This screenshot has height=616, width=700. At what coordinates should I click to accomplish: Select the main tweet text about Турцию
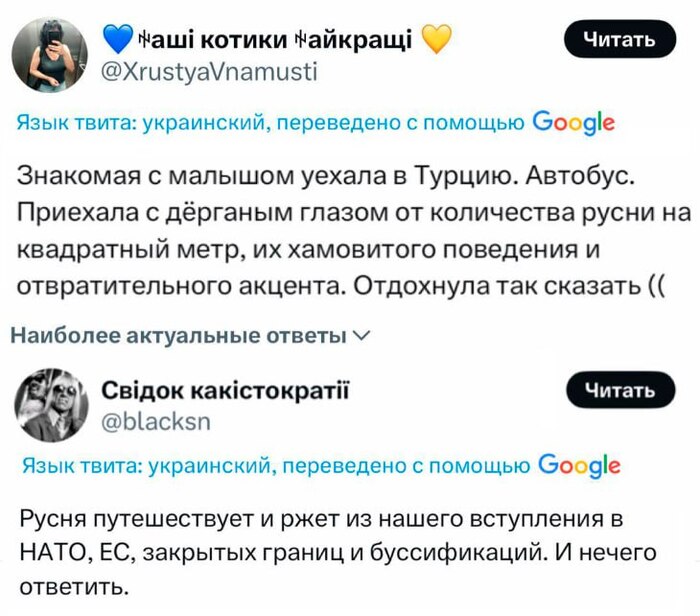tap(354, 231)
